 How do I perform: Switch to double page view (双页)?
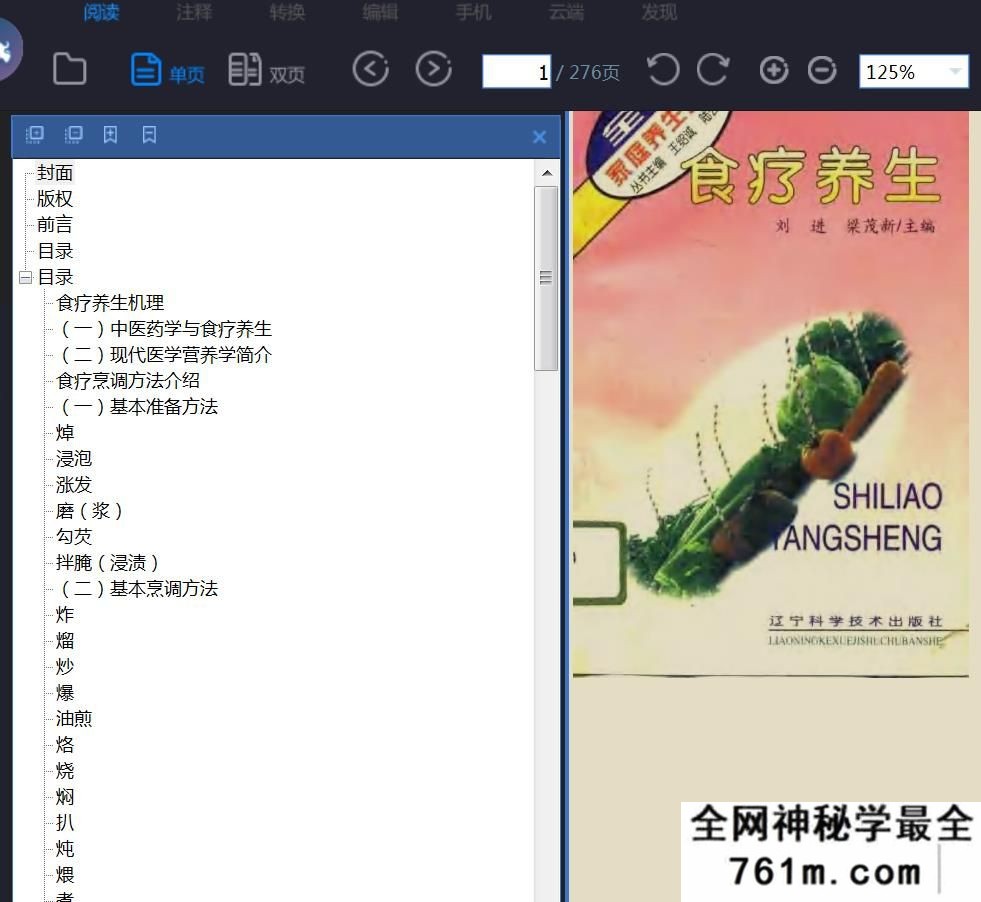267,69
